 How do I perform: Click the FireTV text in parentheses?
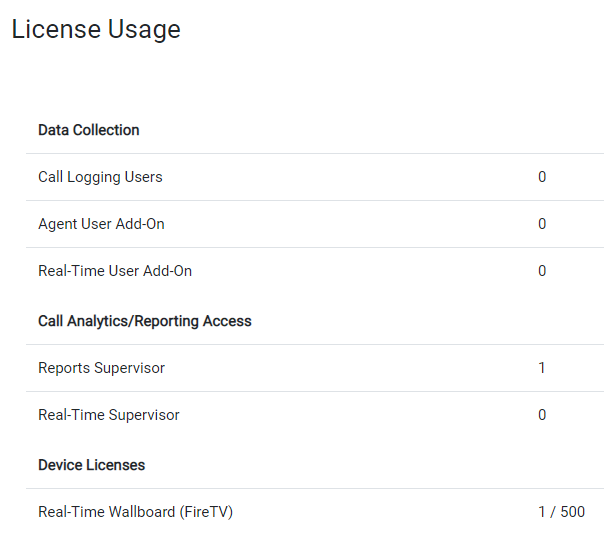point(206,512)
